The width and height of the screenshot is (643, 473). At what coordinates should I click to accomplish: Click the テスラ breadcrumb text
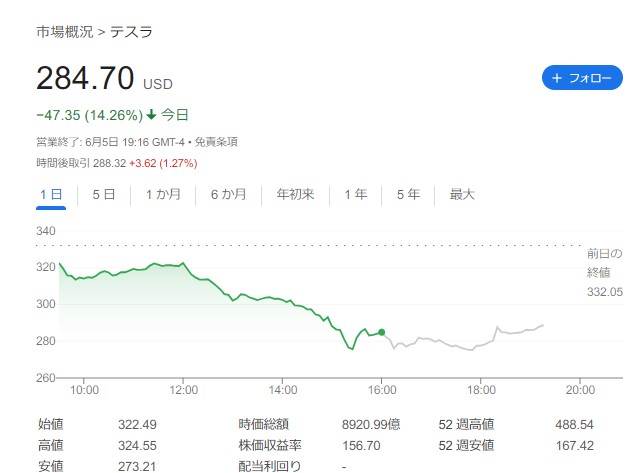click(x=131, y=31)
